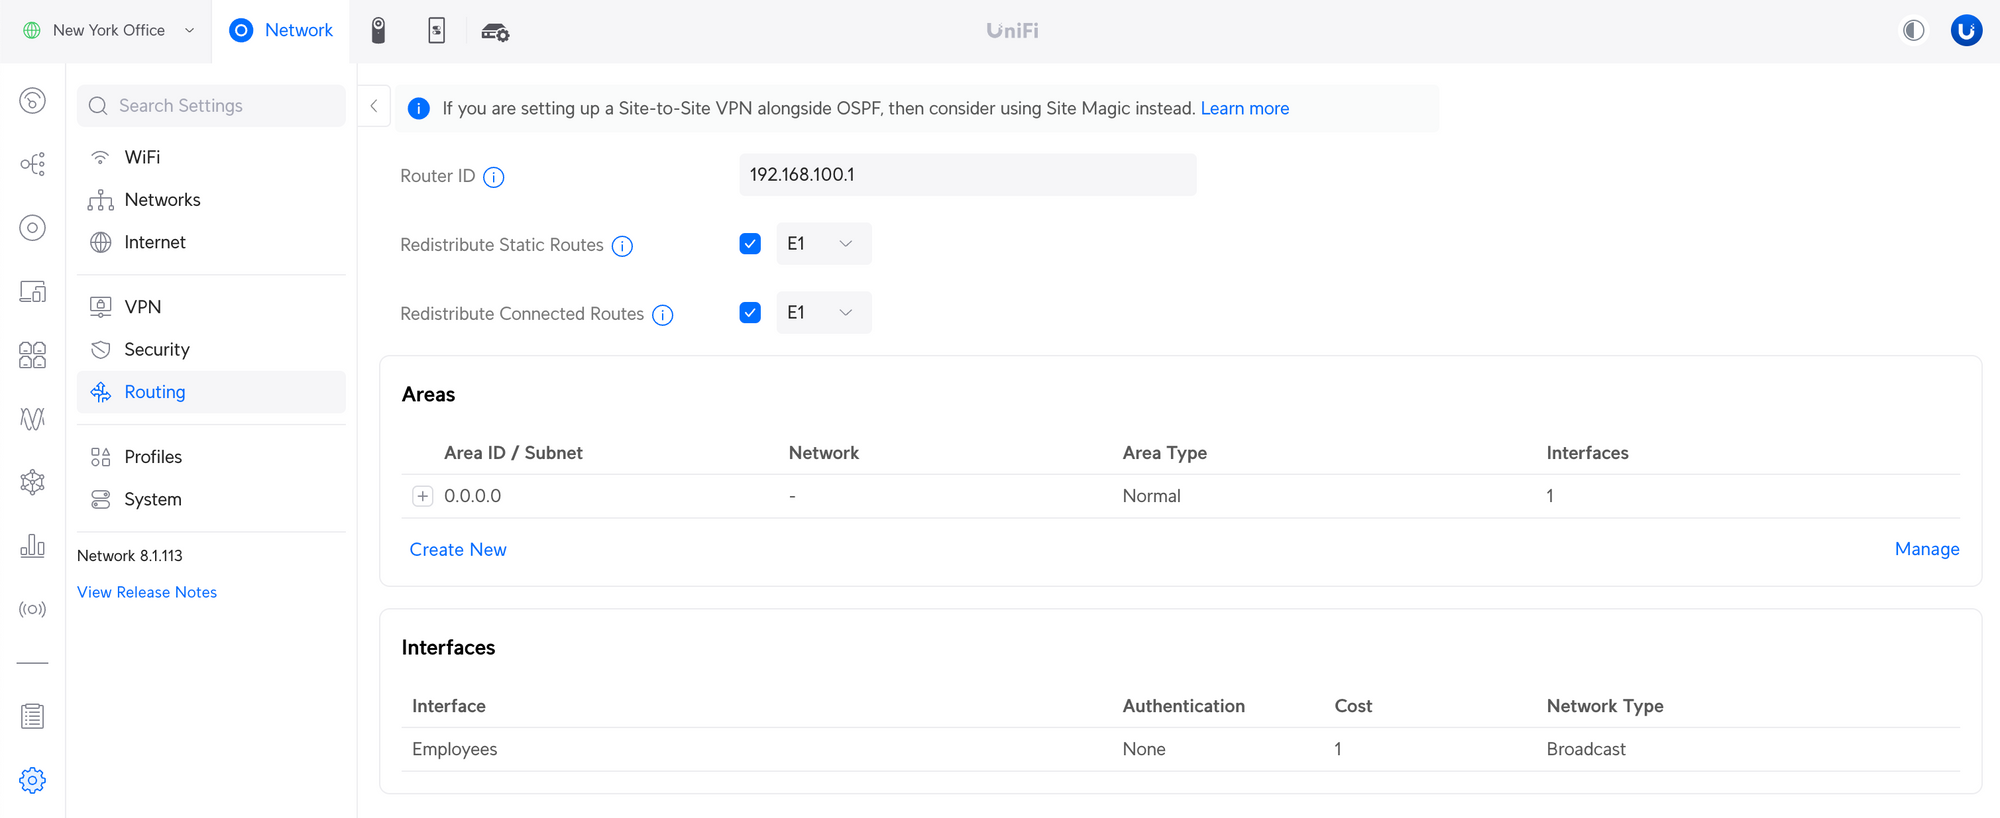This screenshot has height=818, width=2000.
Task: Open the topology view icon in sidebar
Action: point(32,164)
